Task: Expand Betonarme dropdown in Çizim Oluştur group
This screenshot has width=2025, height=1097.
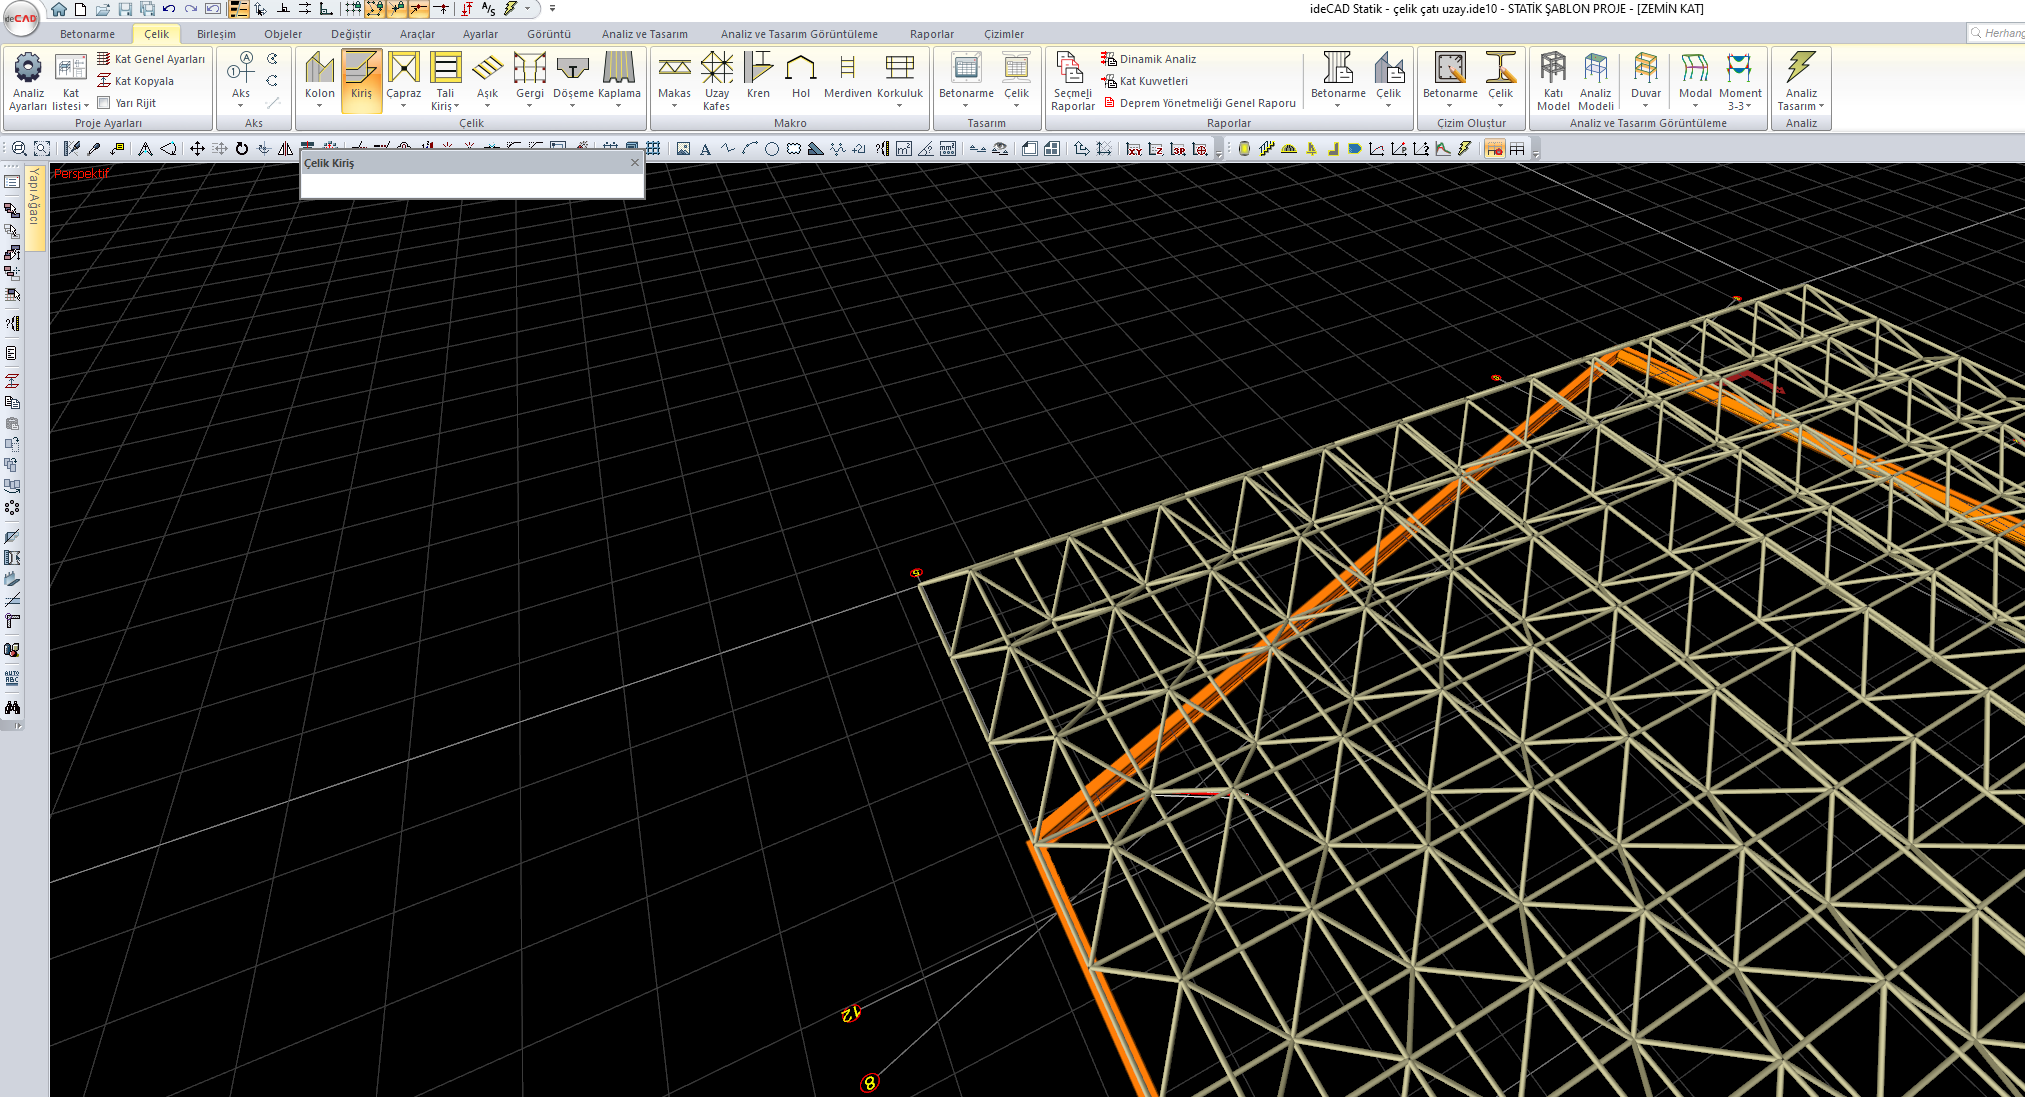Action: (x=1450, y=106)
